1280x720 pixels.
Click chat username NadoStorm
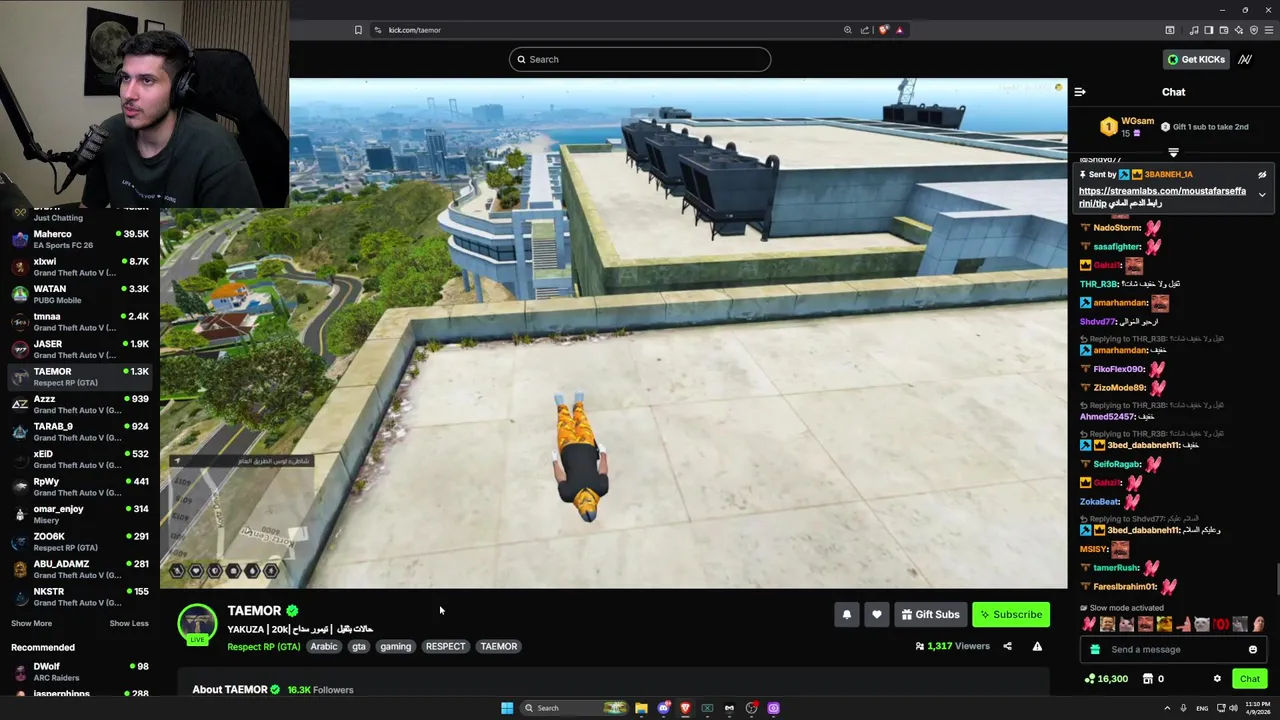(1117, 228)
